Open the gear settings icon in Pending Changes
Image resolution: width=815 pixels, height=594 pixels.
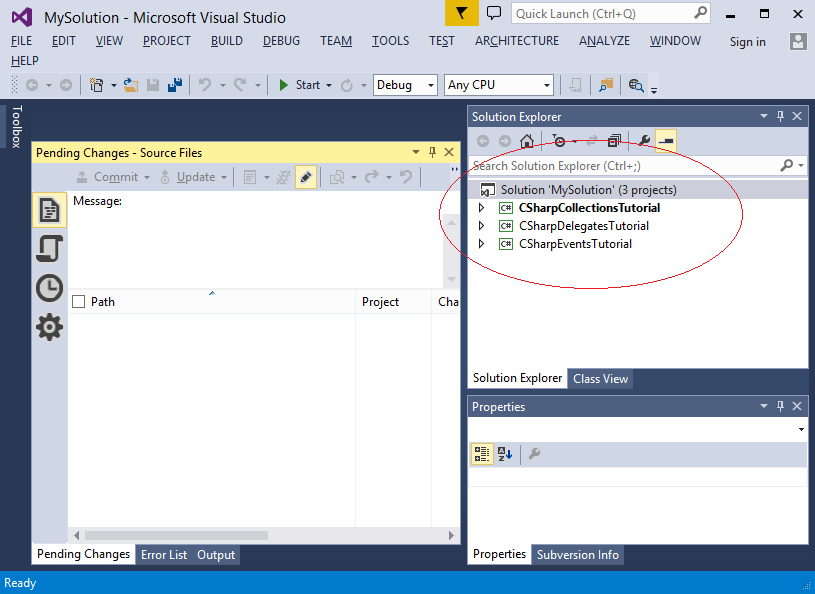pyautogui.click(x=49, y=327)
